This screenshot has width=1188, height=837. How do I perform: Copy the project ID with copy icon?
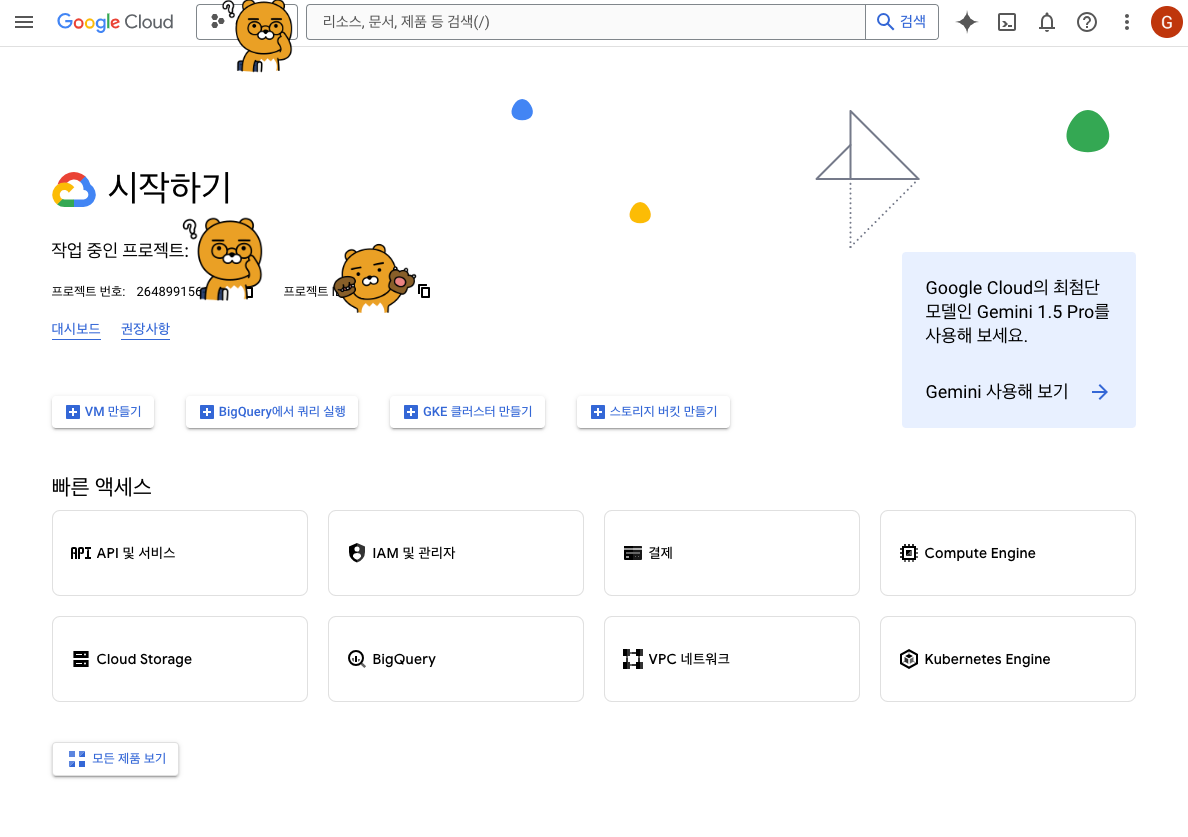pos(424,291)
